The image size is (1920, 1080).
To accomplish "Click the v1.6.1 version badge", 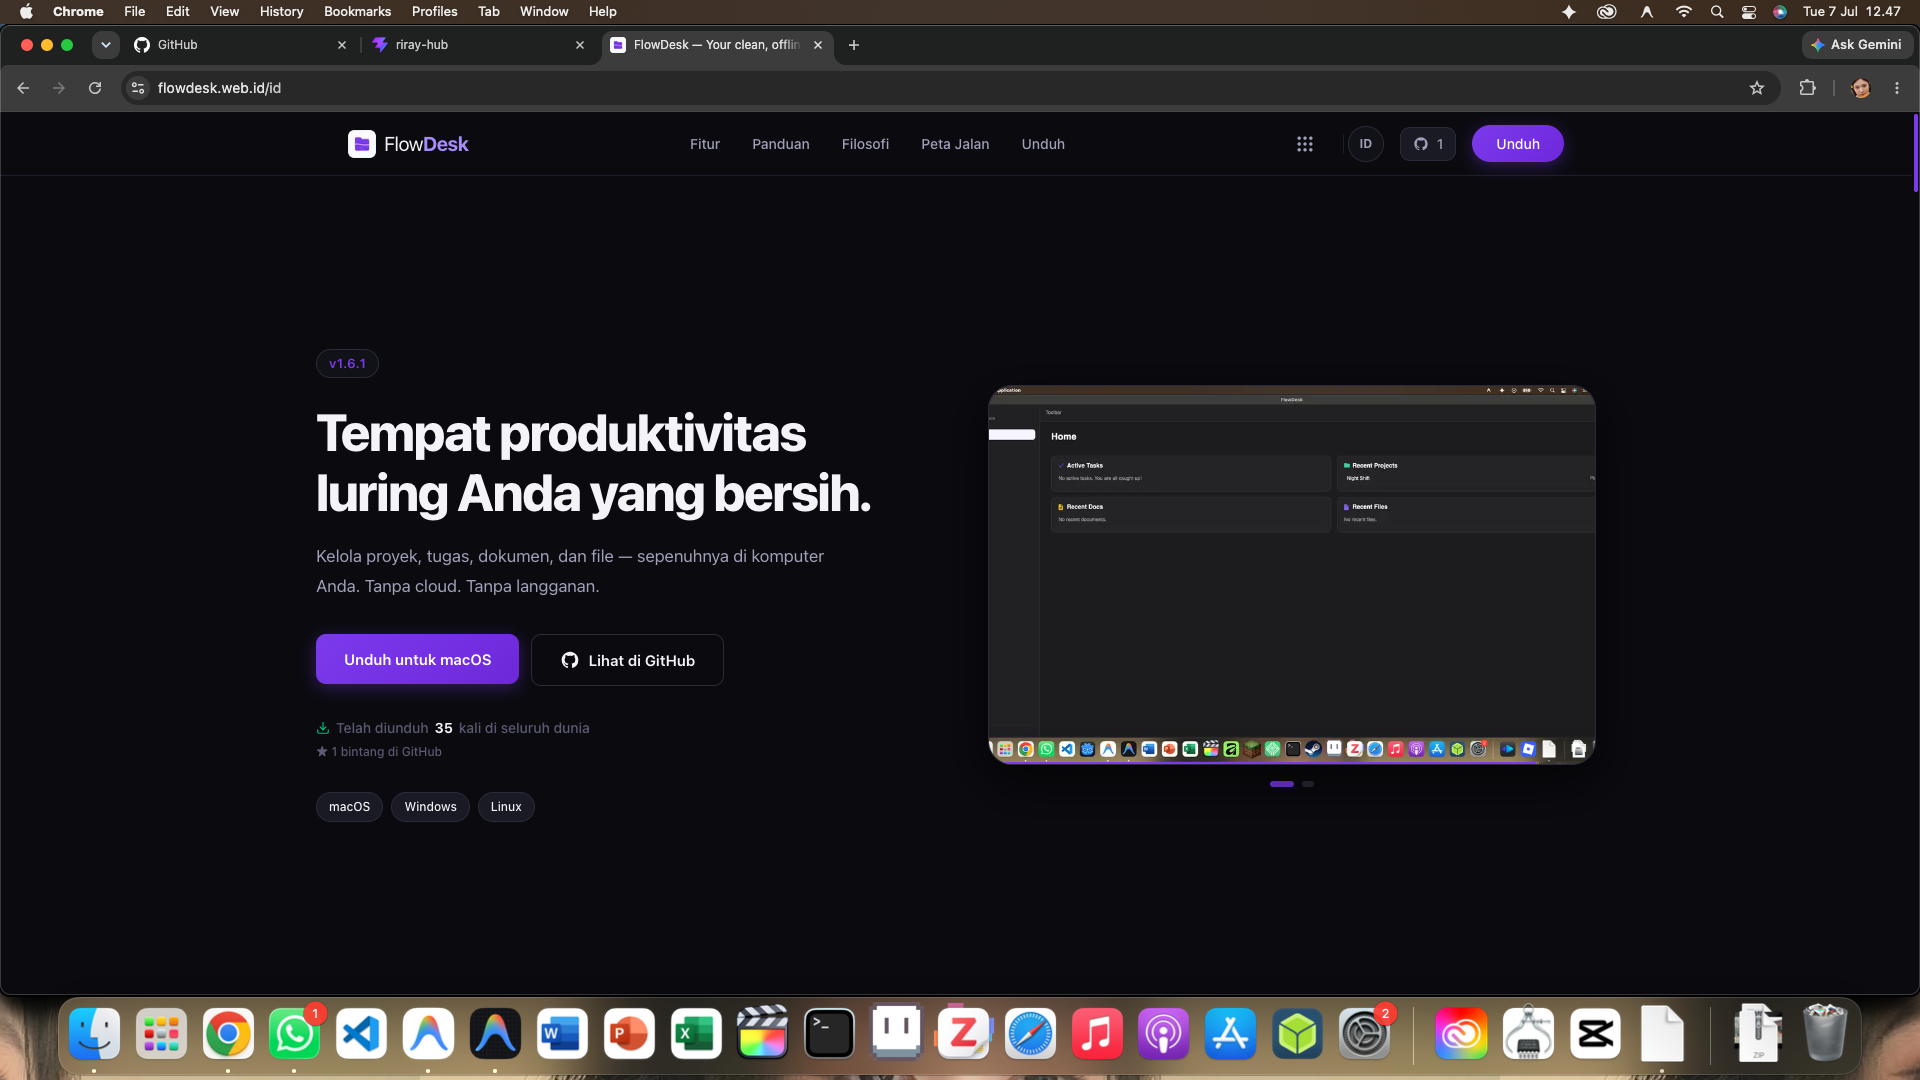I will coord(347,364).
